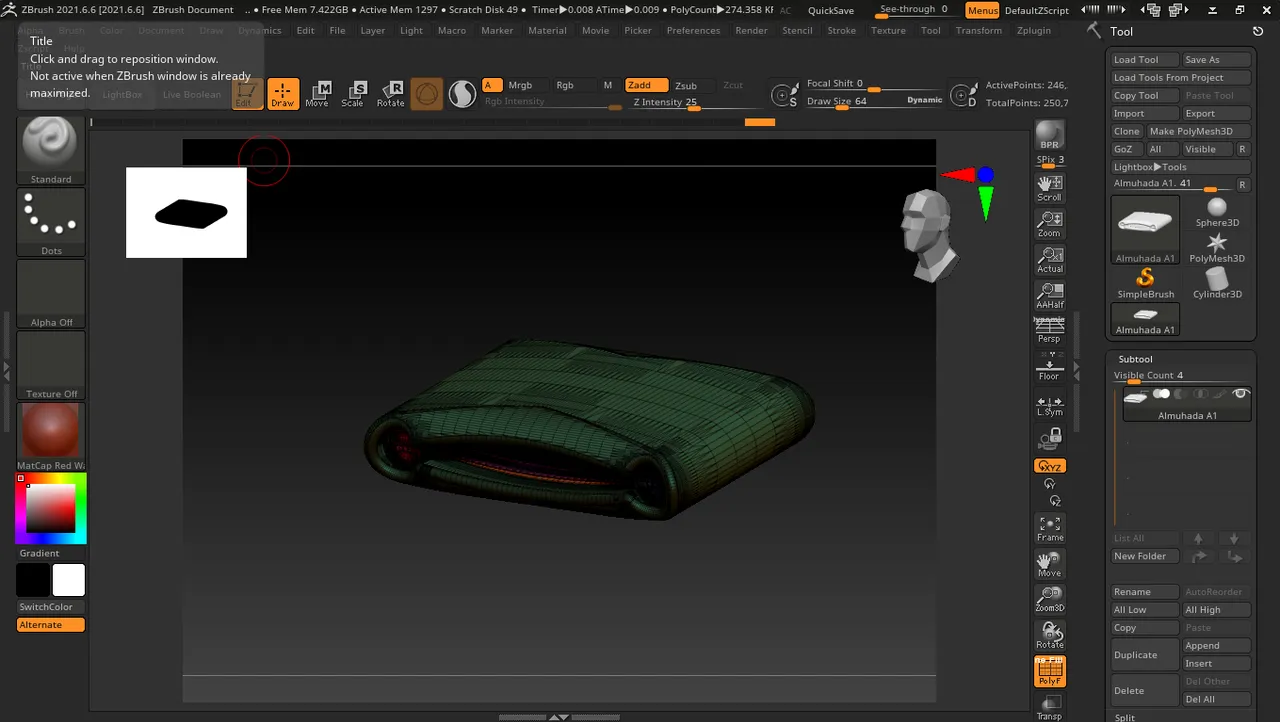The width and height of the screenshot is (1280, 722).
Task: Open the Texture Off picker
Action: [x=51, y=366]
